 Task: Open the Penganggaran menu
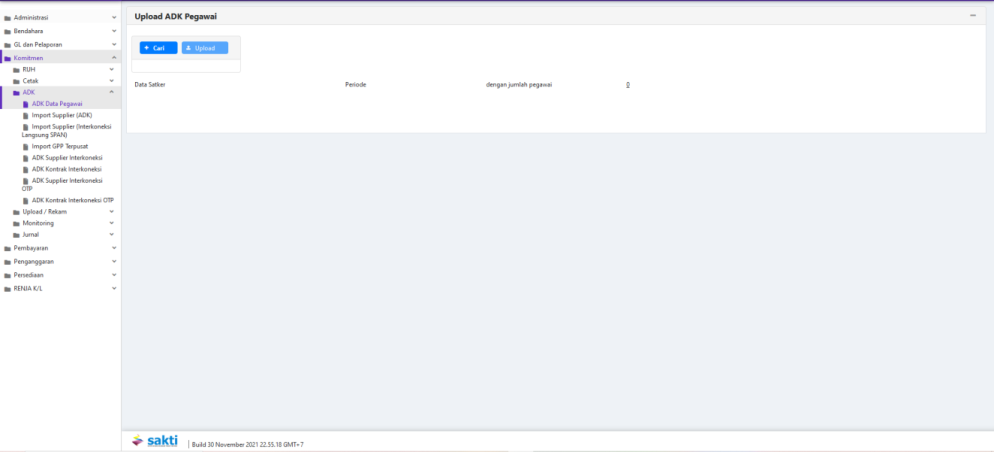point(34,261)
